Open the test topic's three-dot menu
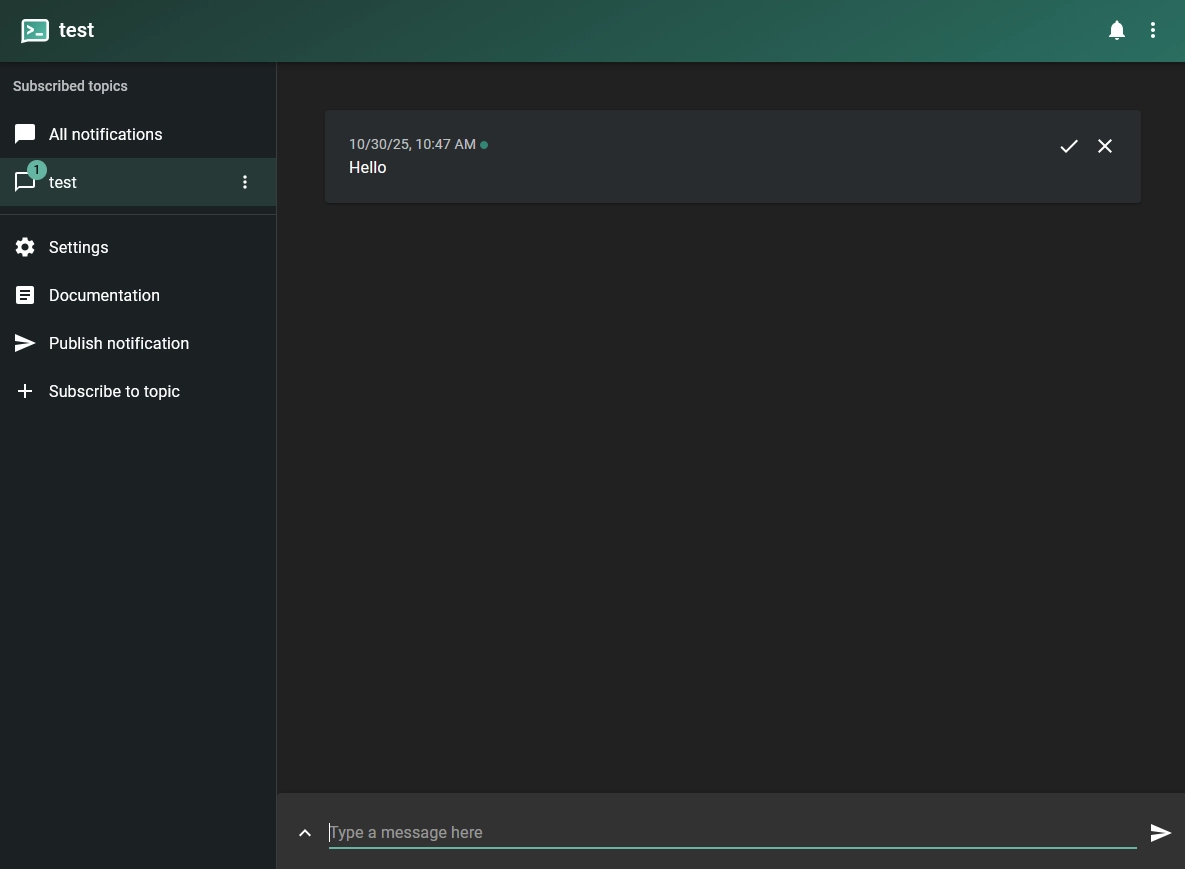Viewport: 1185px width, 869px height. click(x=245, y=182)
